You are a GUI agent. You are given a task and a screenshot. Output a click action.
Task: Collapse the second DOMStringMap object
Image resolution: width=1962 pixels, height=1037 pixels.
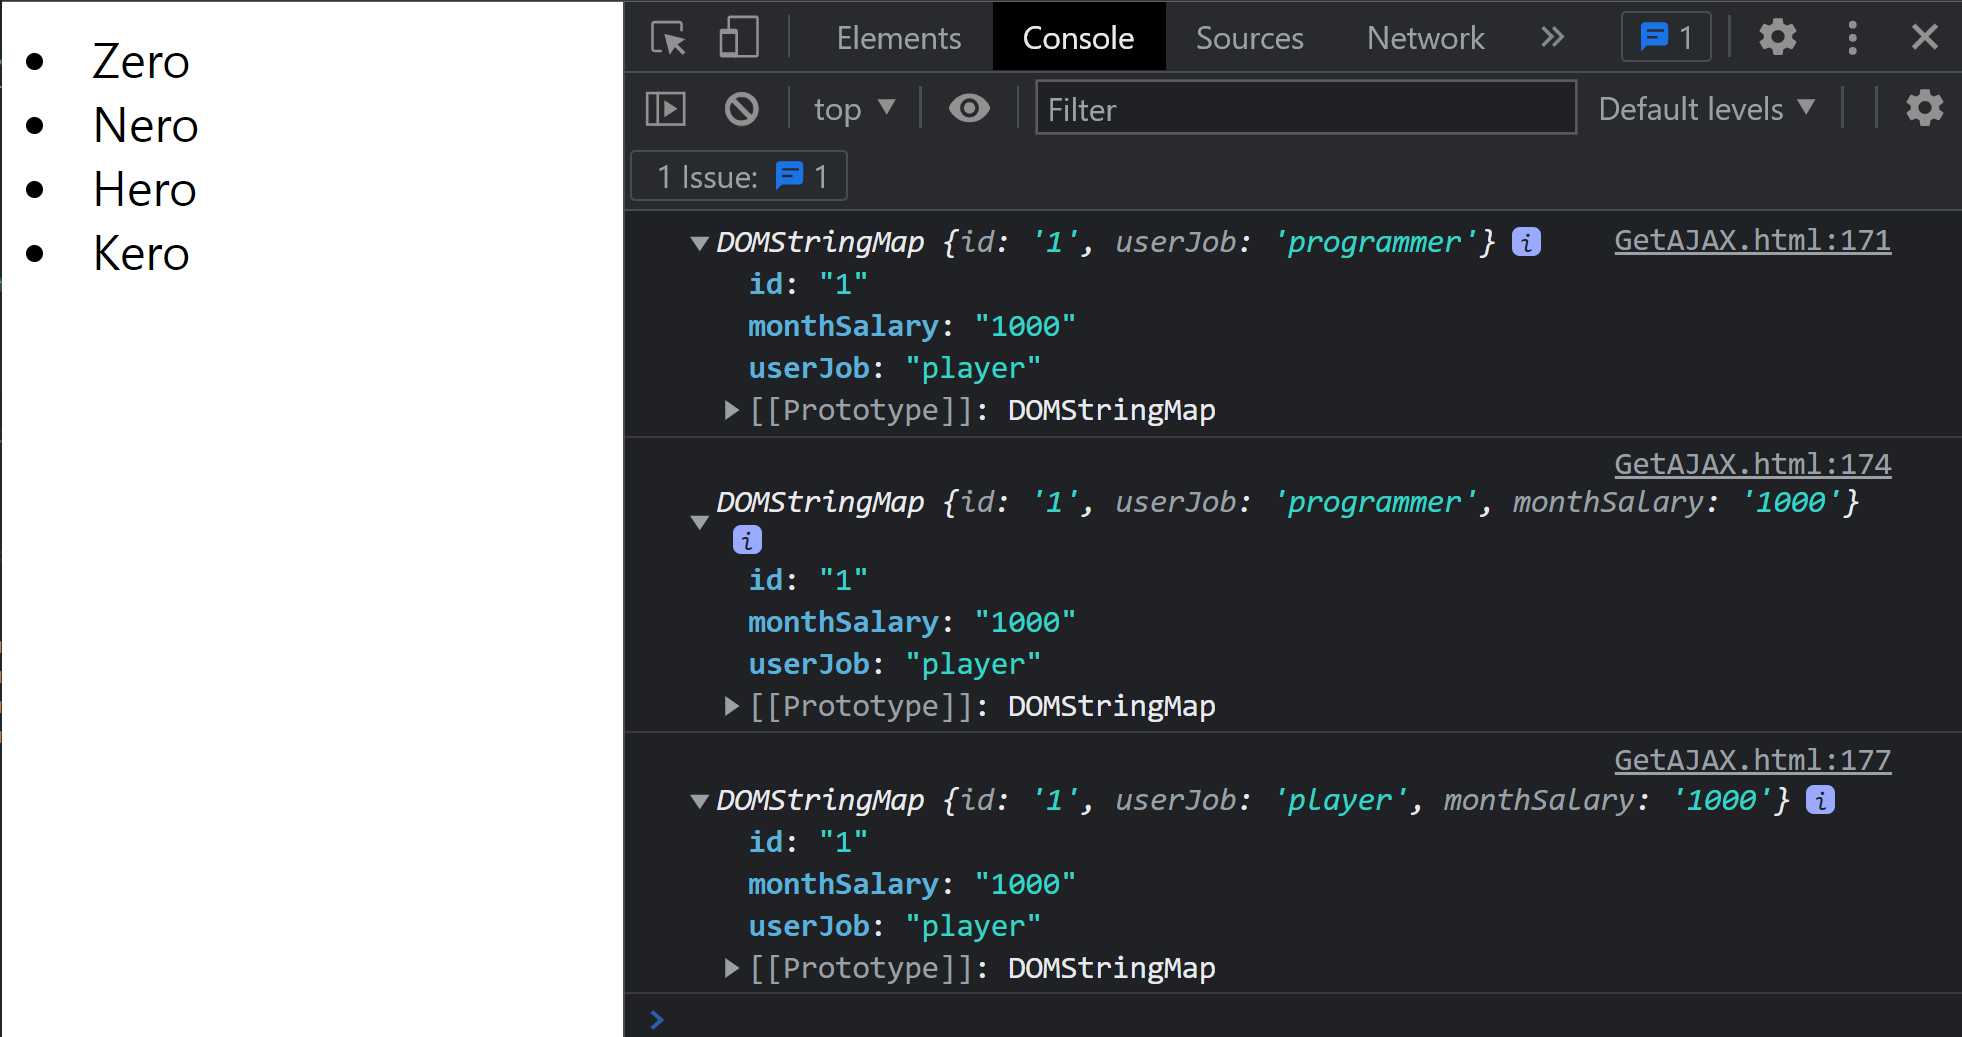[700, 522]
